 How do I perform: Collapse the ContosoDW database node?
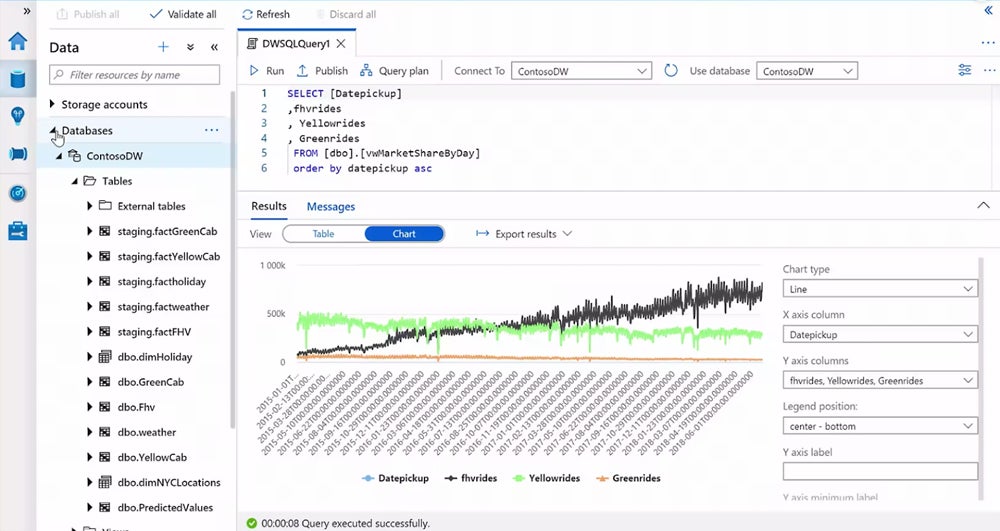59,156
